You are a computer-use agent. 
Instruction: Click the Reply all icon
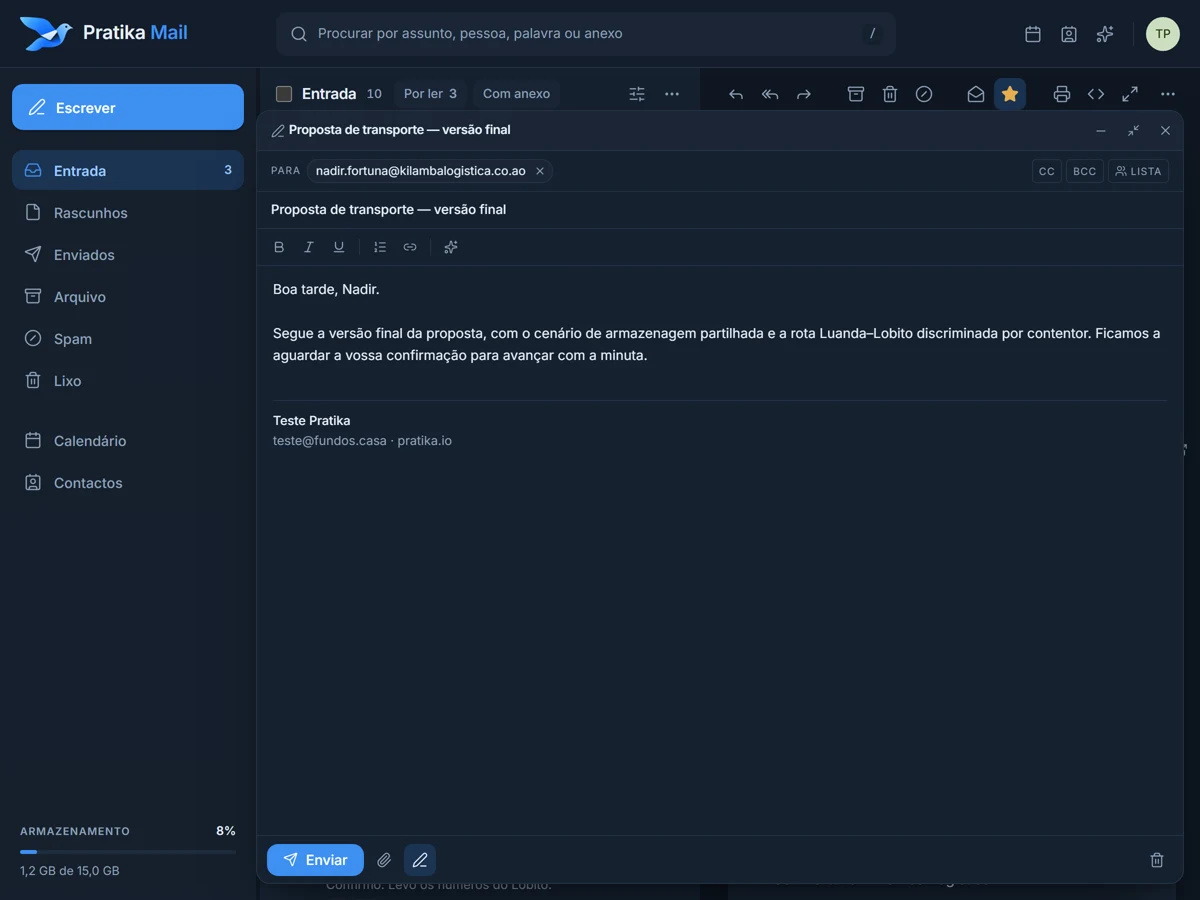(770, 94)
